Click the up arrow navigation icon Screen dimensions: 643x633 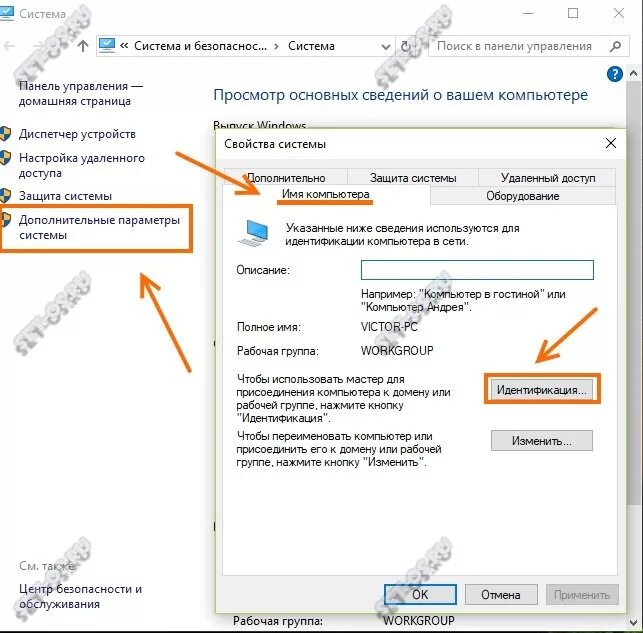[x=83, y=46]
